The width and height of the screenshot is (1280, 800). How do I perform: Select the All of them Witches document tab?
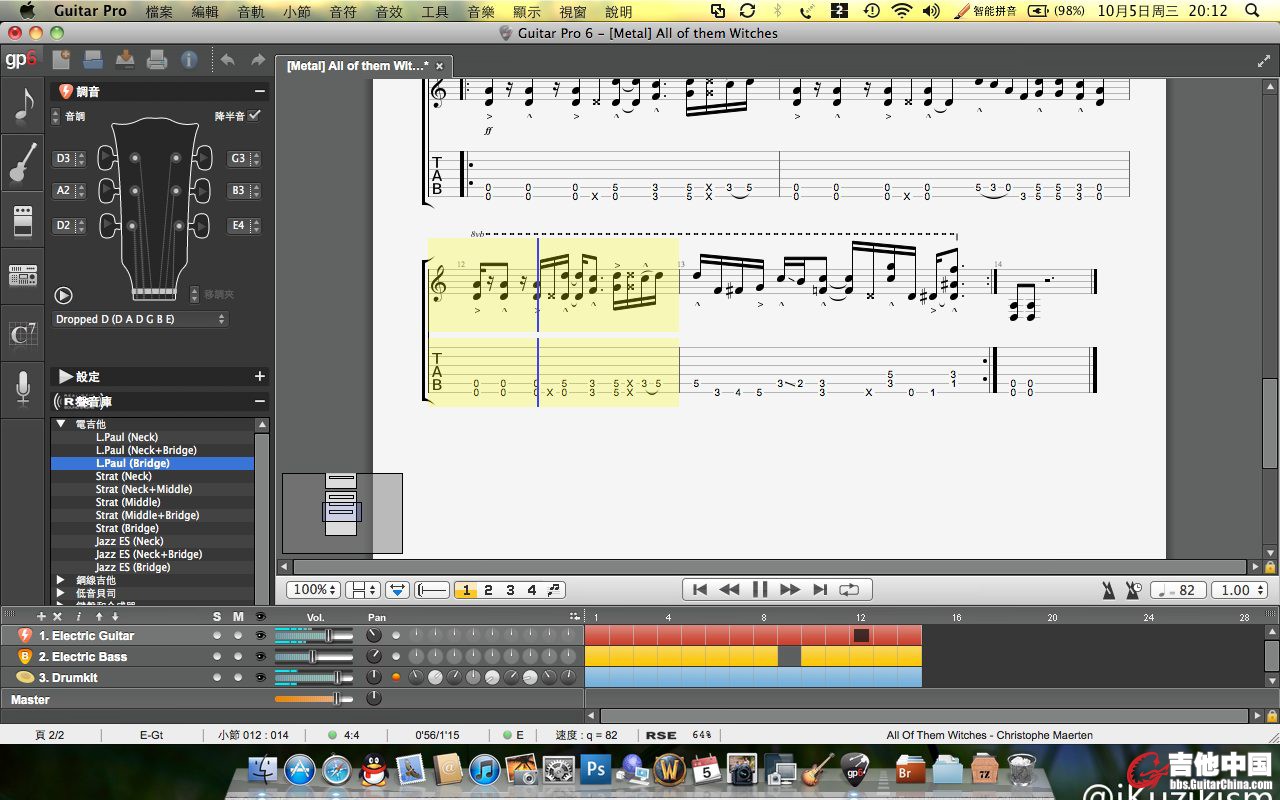[x=364, y=66]
